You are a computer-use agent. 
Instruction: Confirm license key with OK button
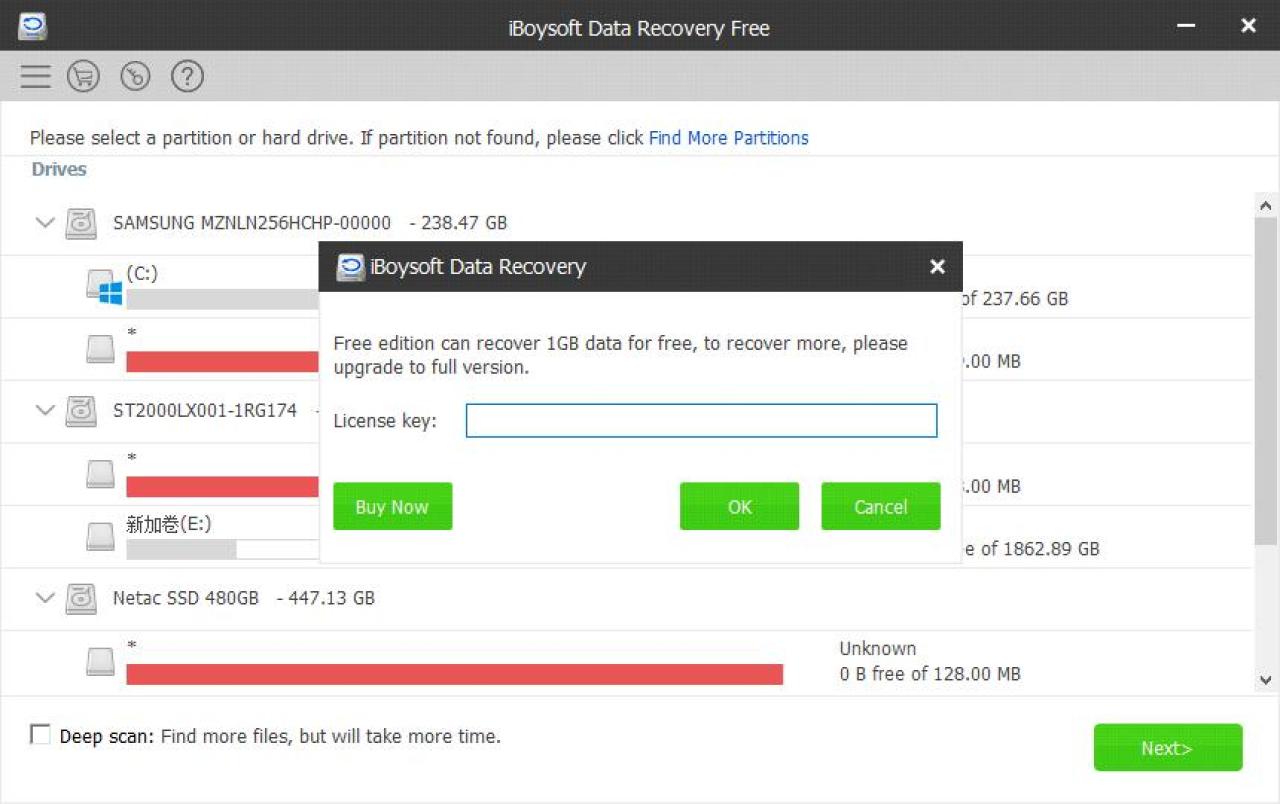(x=739, y=506)
